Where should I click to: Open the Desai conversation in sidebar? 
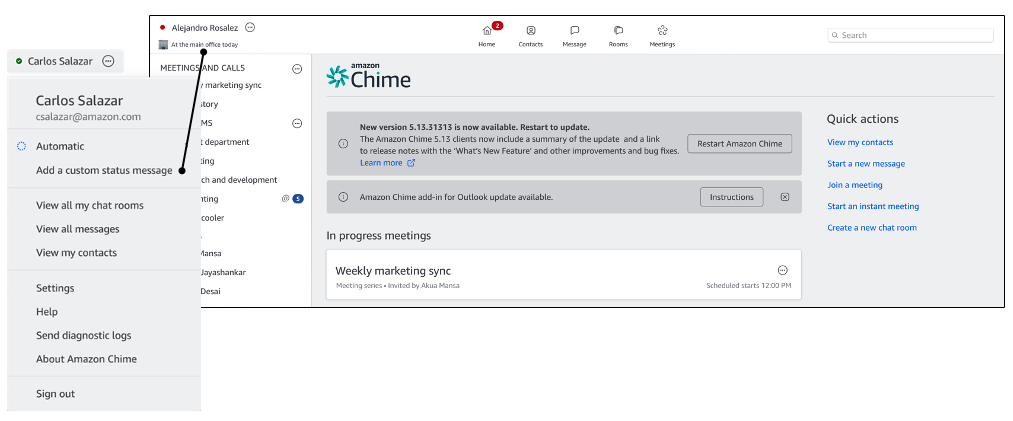click(x=211, y=291)
